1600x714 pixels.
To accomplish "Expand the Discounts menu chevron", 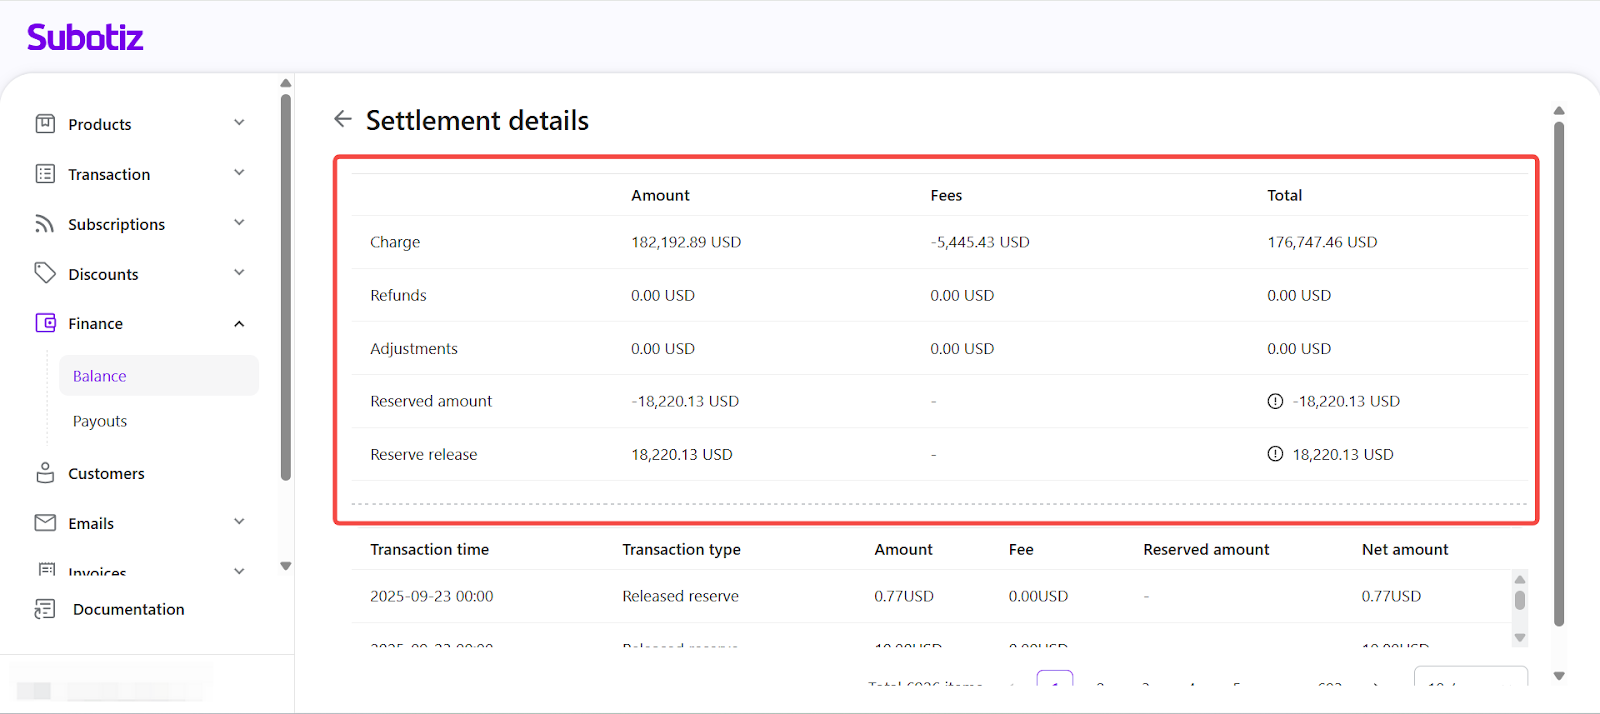I will click(239, 273).
